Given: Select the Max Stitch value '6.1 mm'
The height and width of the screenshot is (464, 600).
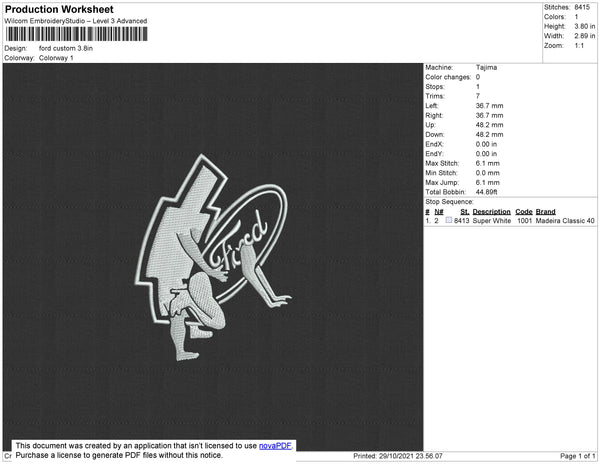Looking at the screenshot, I should point(488,163).
